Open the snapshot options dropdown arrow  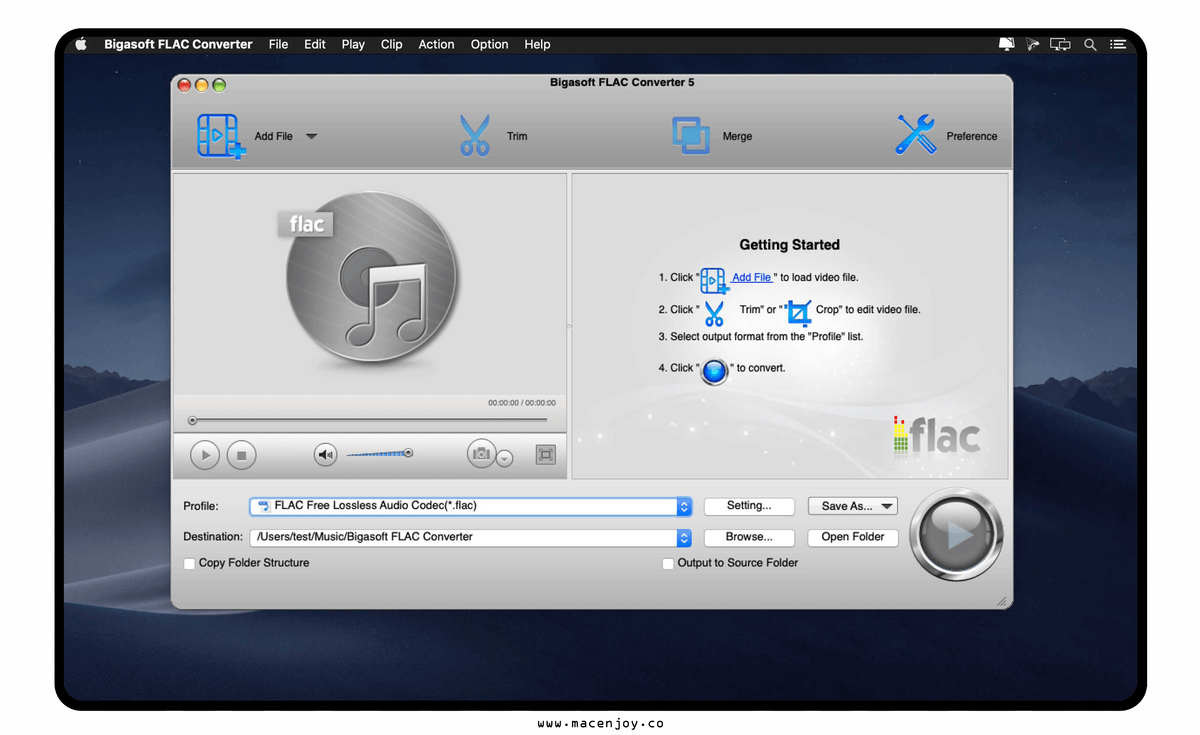click(505, 458)
